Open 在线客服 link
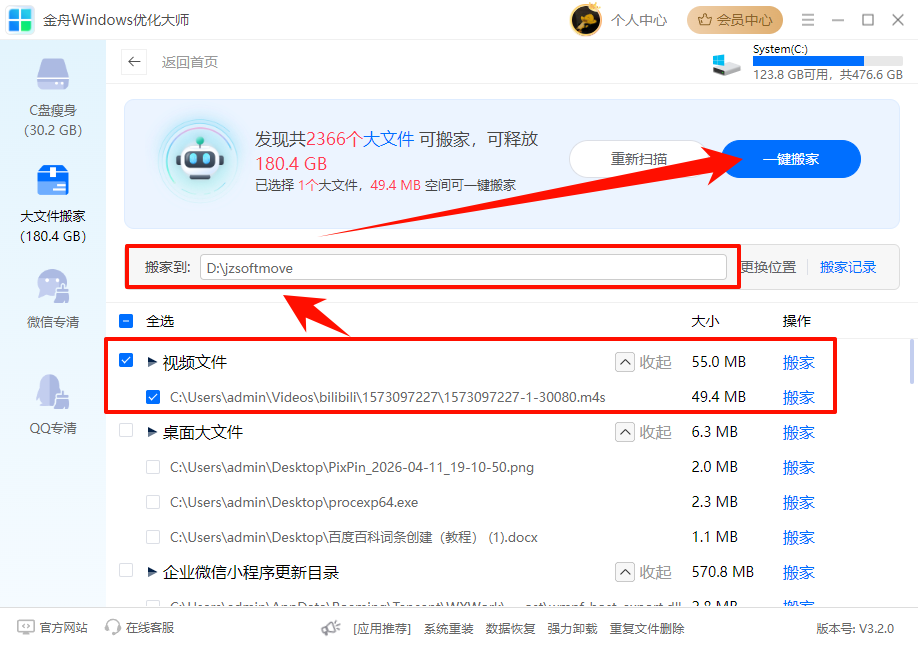 click(150, 628)
